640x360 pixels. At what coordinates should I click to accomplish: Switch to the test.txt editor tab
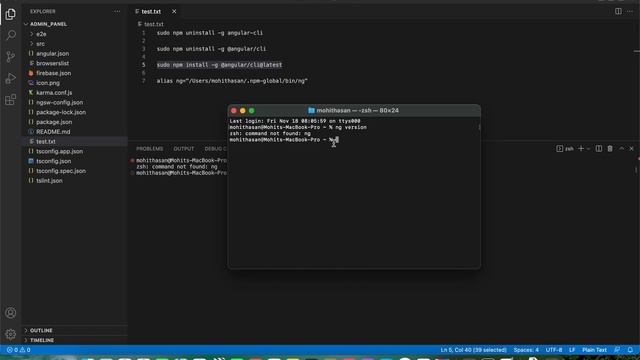(x=151, y=11)
